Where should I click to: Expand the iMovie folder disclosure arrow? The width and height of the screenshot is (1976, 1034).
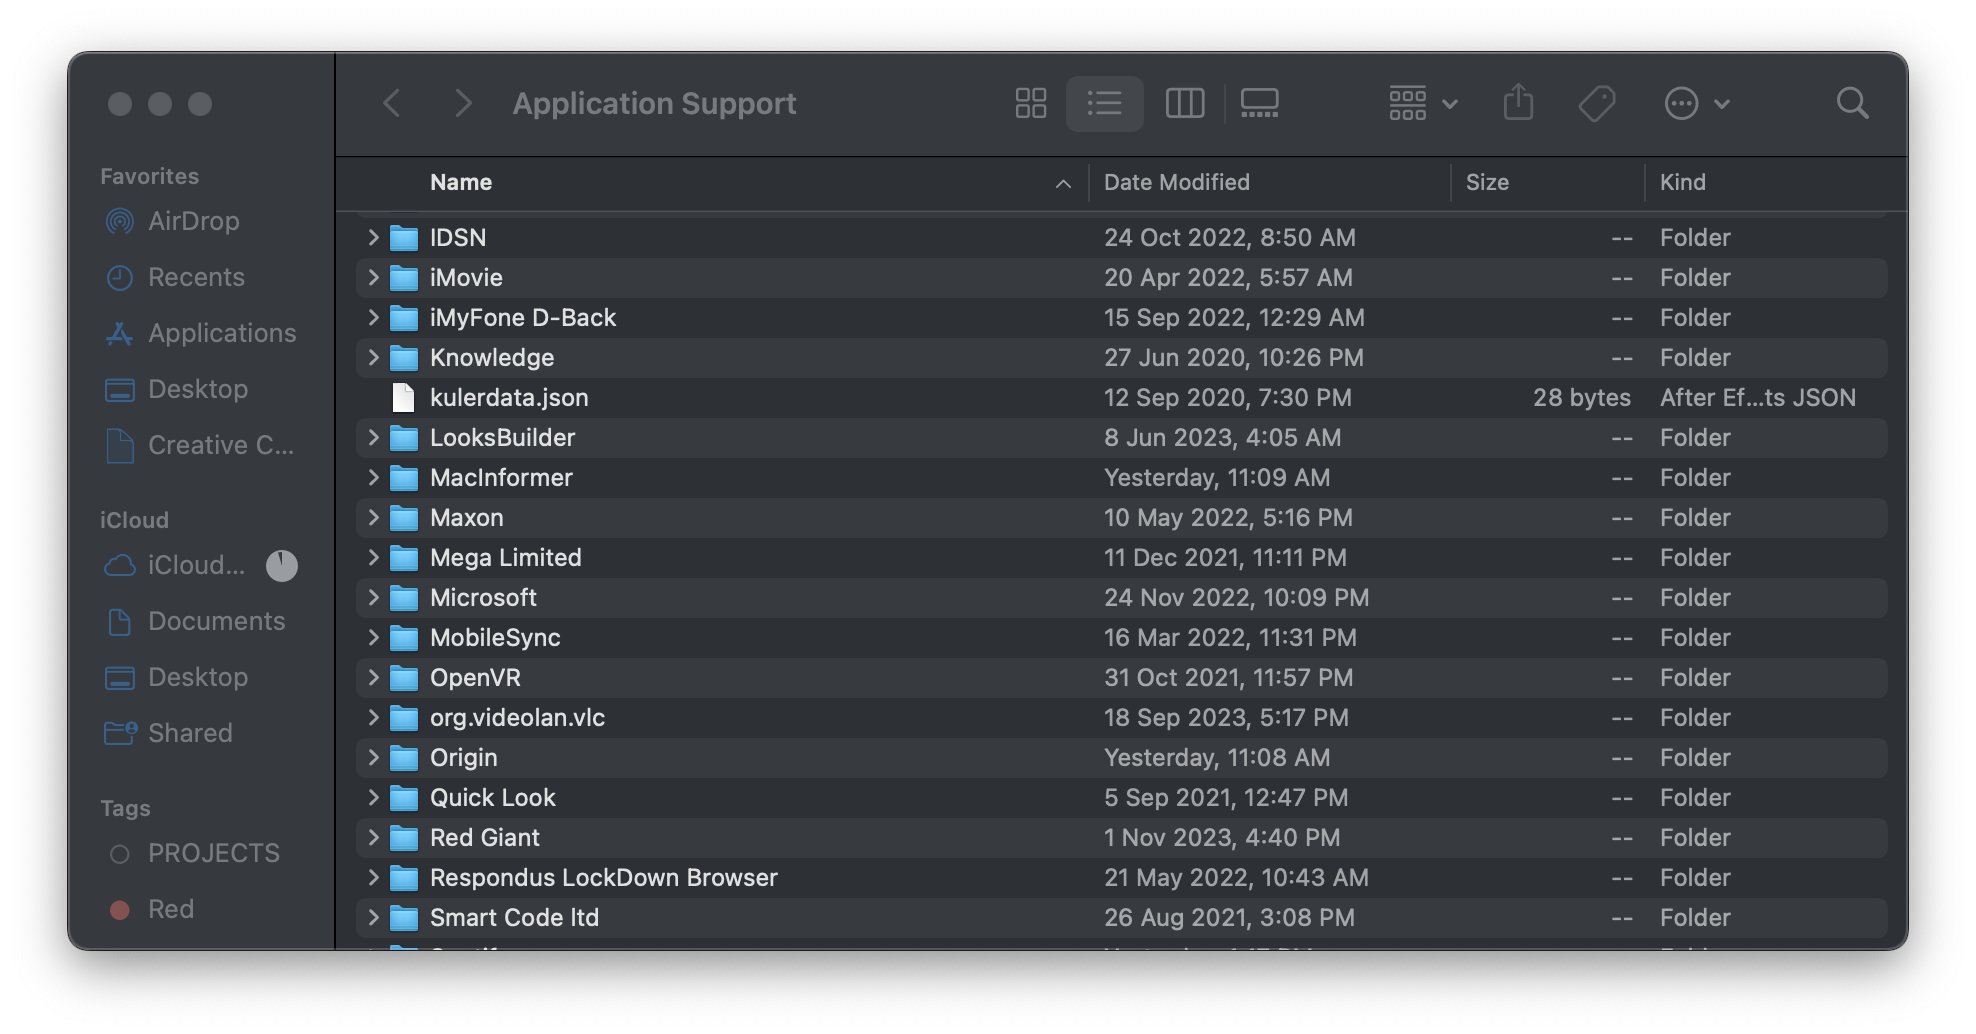click(x=373, y=278)
